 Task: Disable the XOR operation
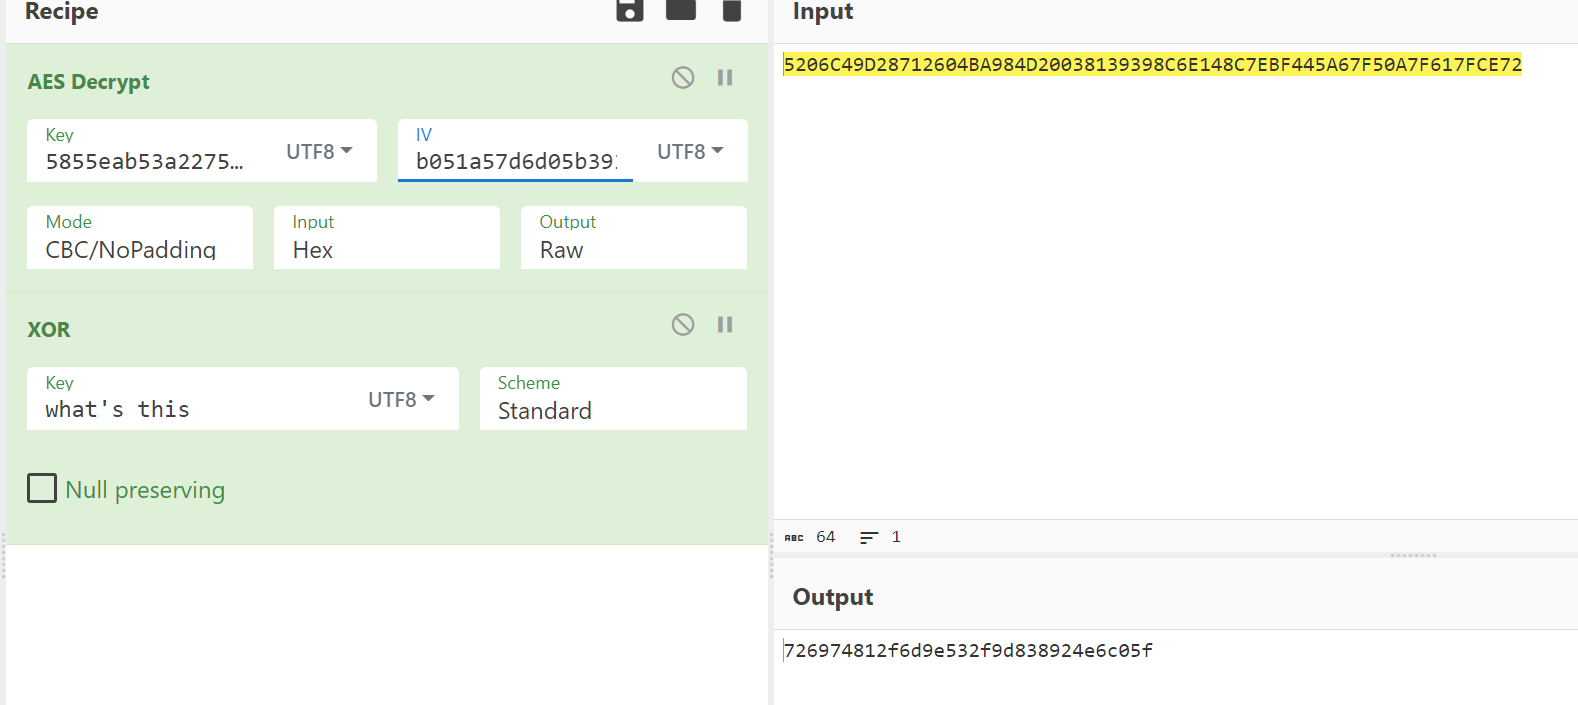(683, 325)
